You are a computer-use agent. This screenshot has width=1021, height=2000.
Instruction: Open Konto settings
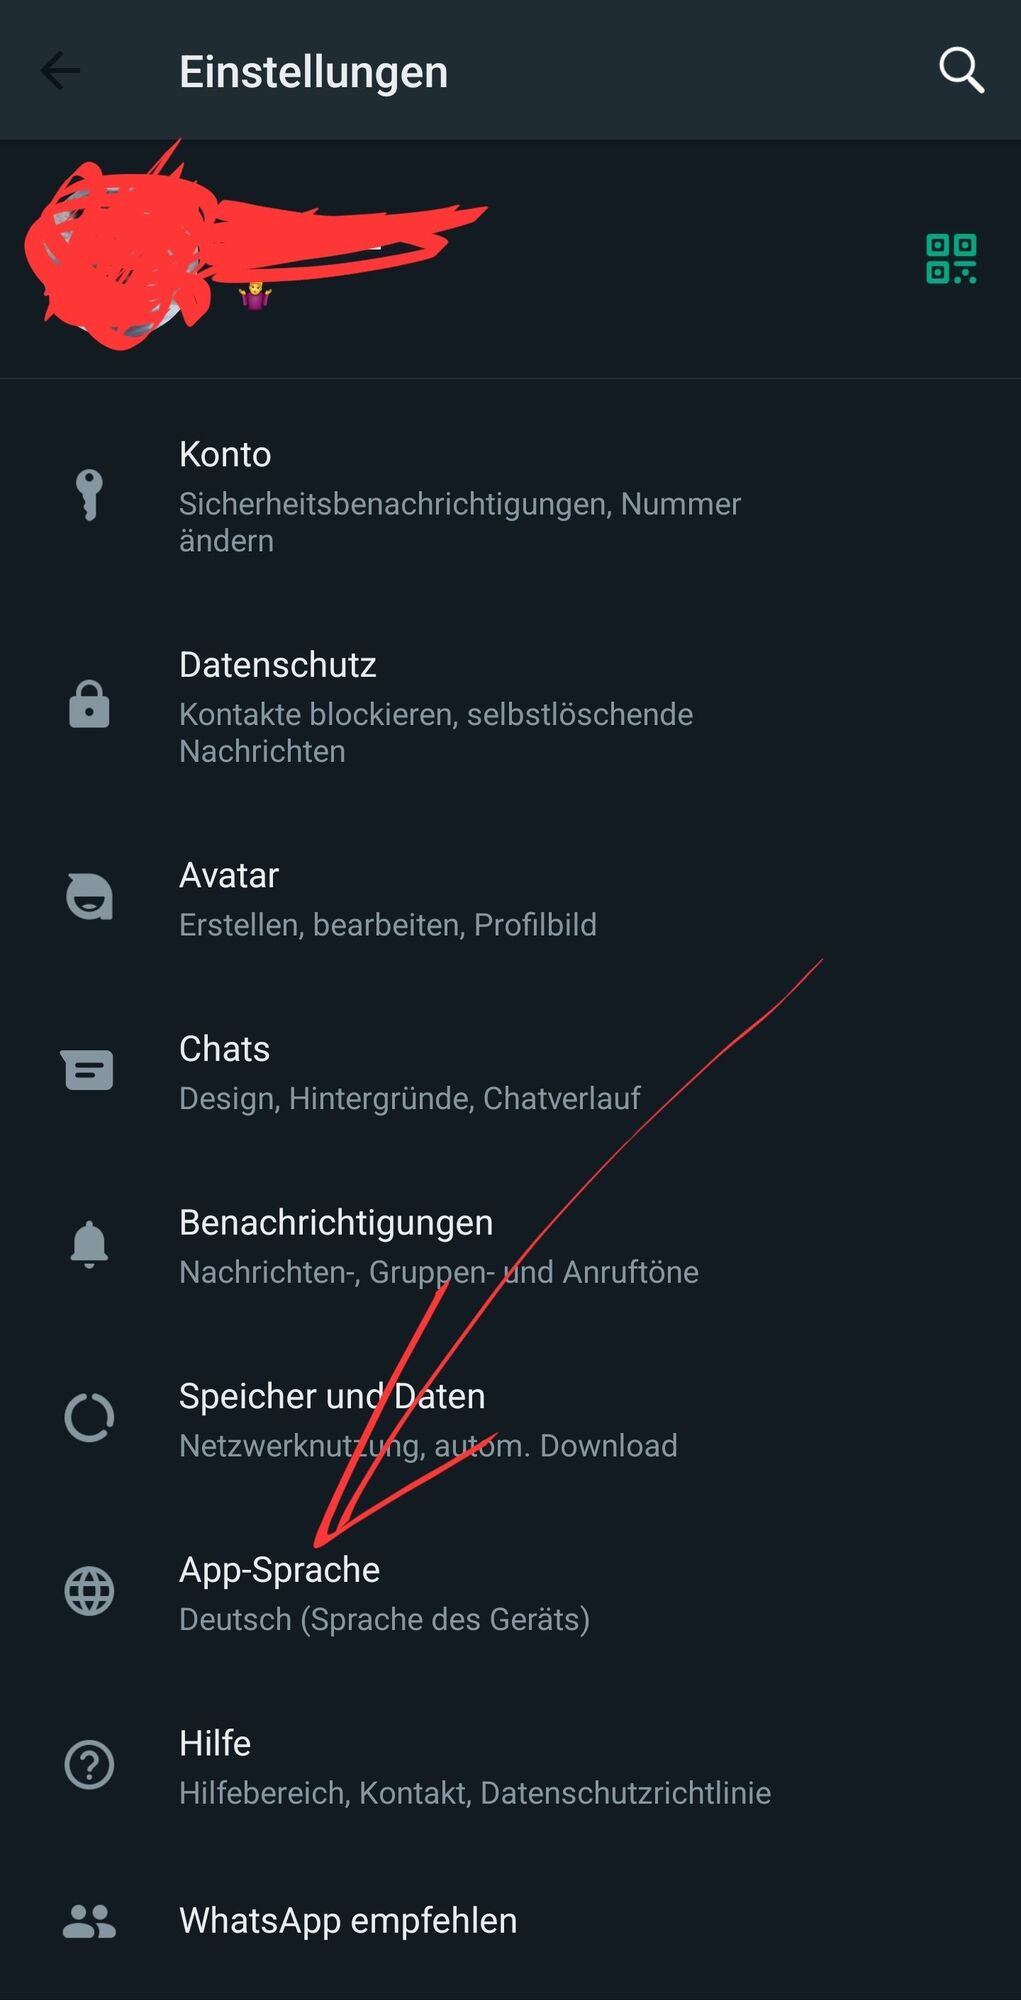pos(510,496)
